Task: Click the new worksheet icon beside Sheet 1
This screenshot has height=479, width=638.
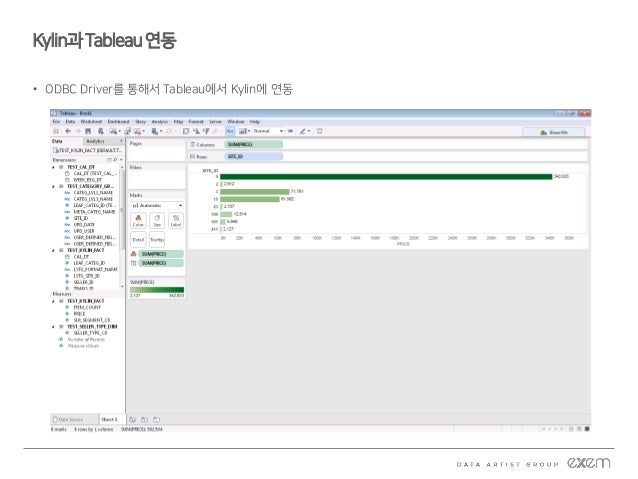Action: pos(133,420)
